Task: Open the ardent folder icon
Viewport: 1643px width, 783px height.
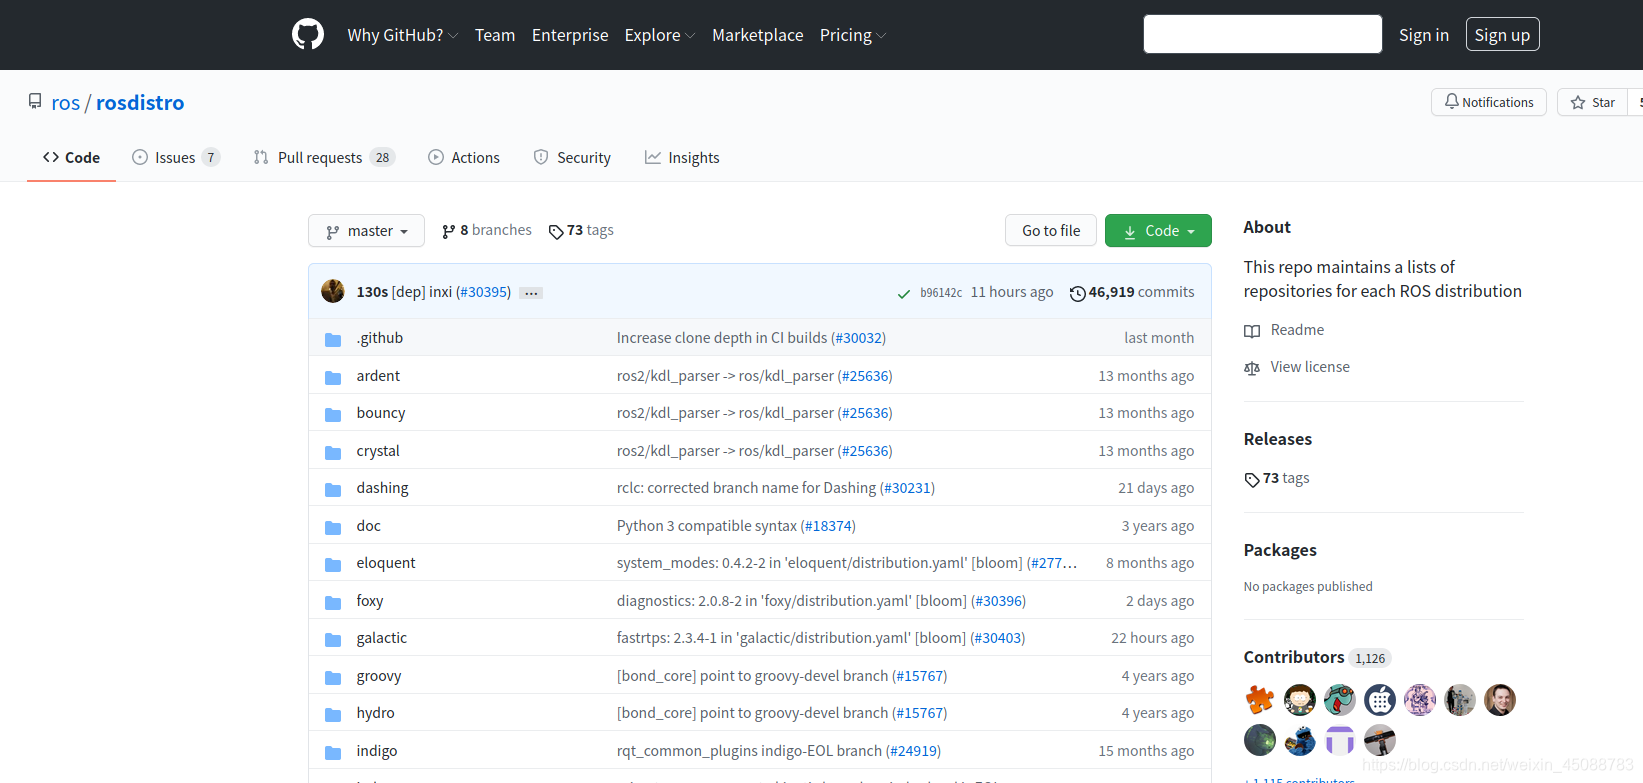Action: click(x=333, y=377)
